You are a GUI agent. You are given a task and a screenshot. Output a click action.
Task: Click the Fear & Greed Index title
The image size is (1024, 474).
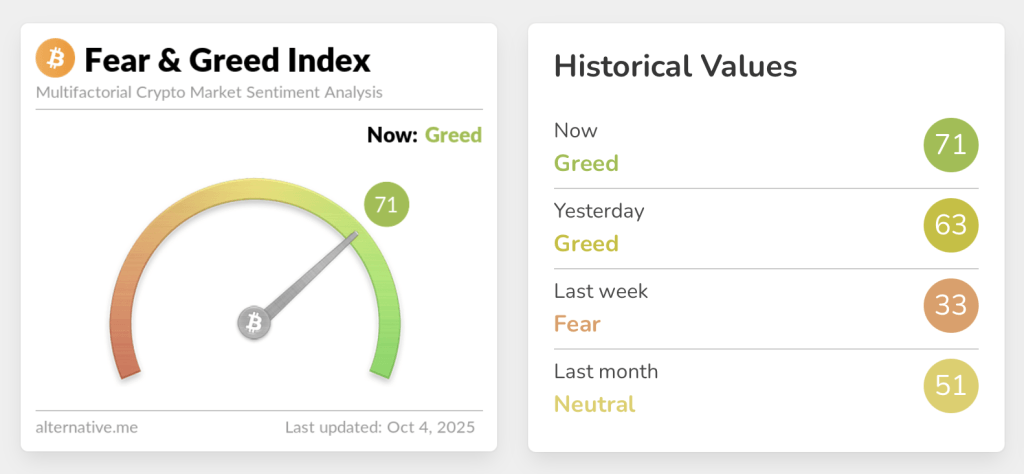tap(227, 60)
